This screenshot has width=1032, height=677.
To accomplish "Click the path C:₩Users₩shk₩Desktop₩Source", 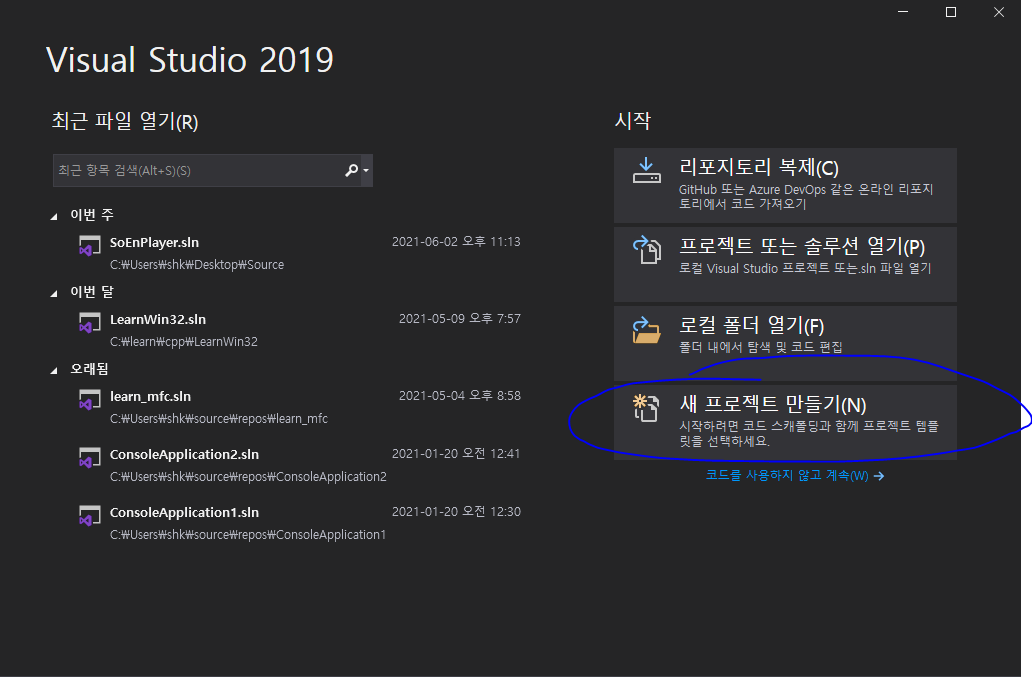I will point(197,264).
